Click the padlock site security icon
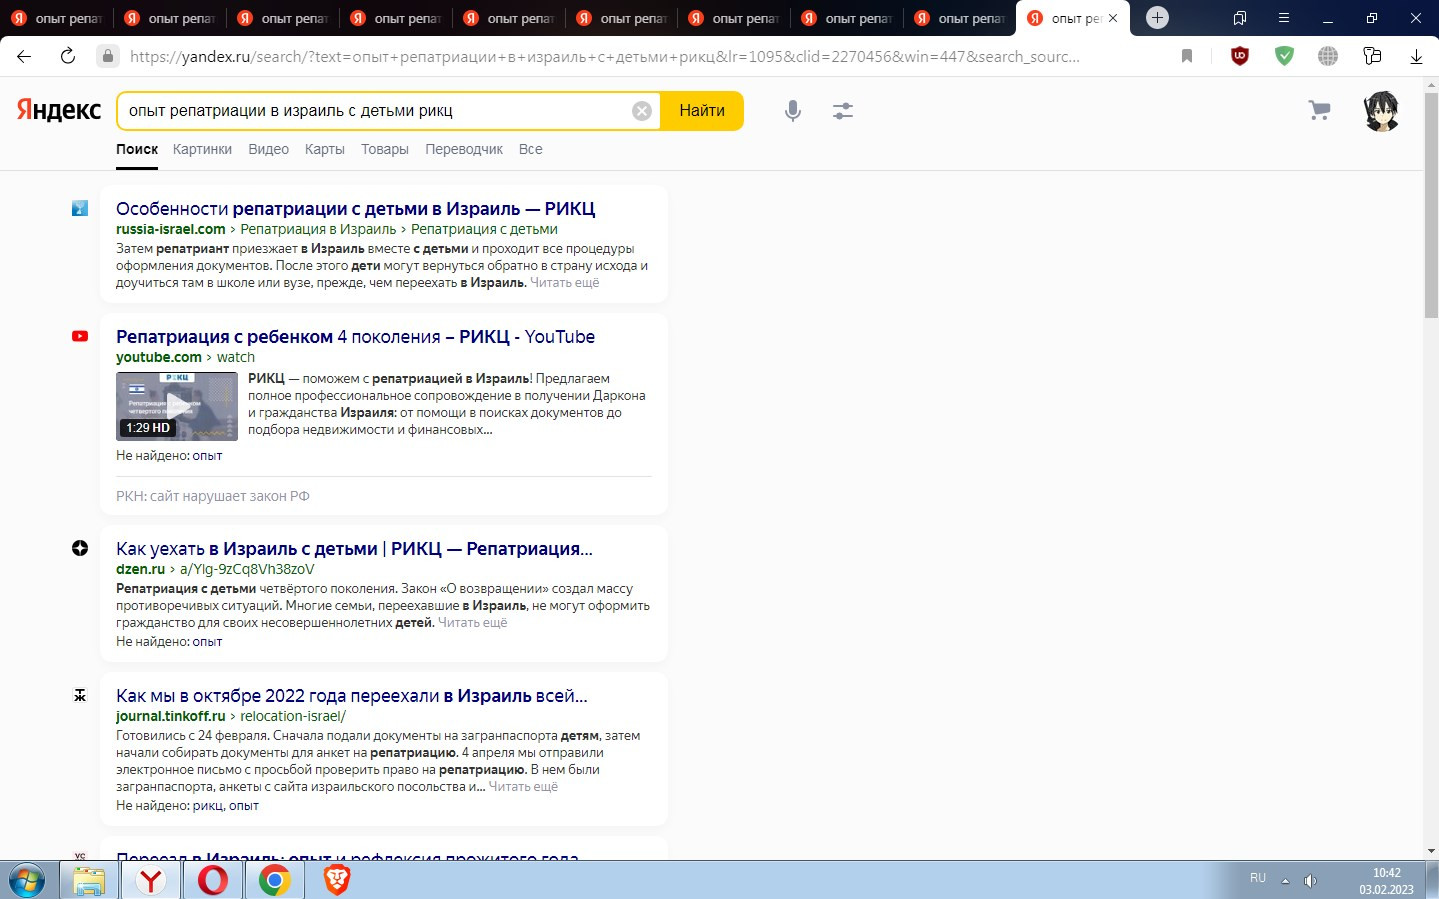Screen dimensions: 1439x899 point(108,56)
